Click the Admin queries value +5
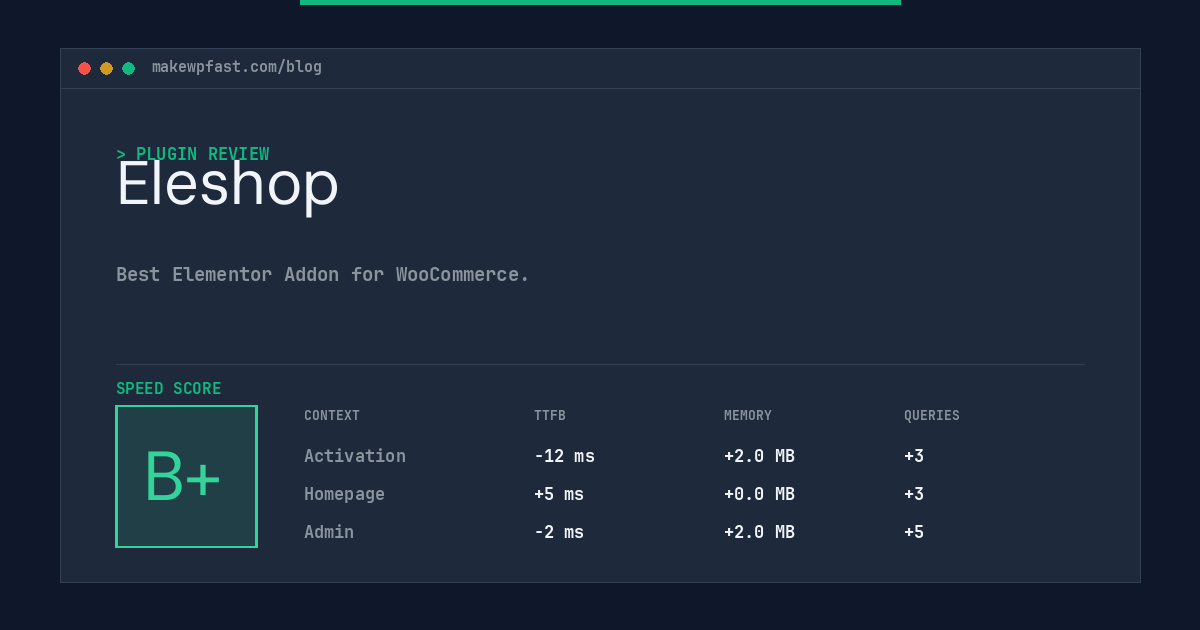Viewport: 1200px width, 630px height. coord(914,532)
